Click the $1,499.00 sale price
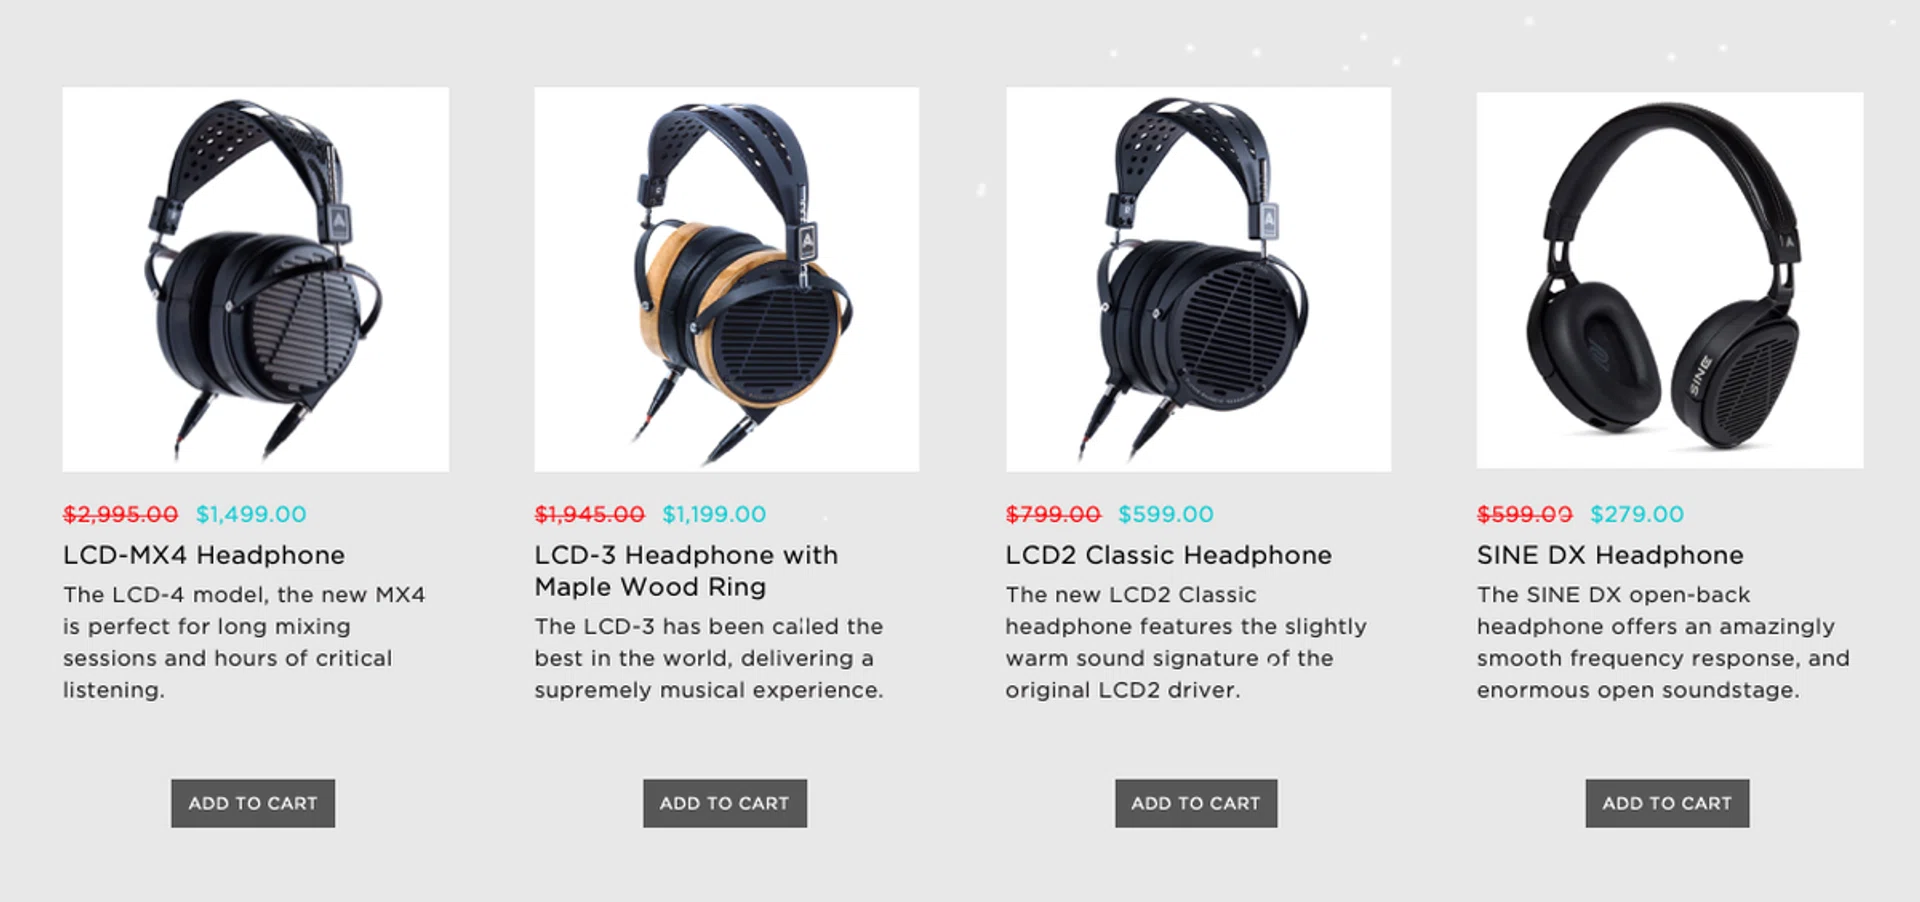The image size is (1920, 902). pyautogui.click(x=251, y=514)
